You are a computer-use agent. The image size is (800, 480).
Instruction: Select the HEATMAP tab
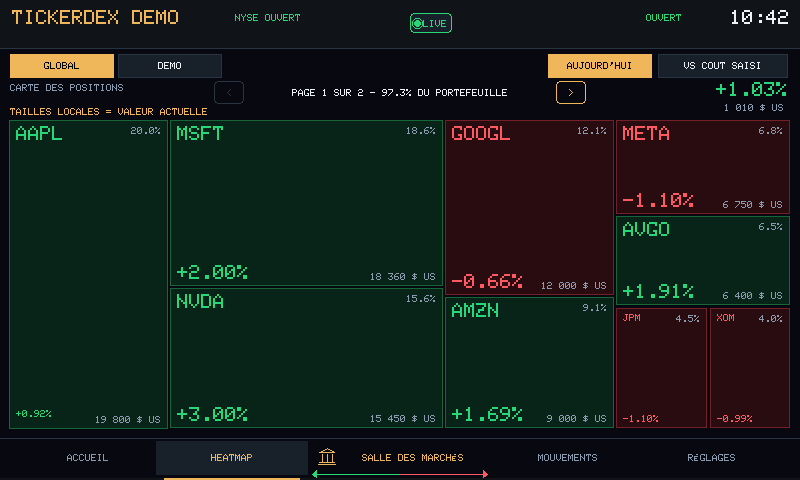(232, 458)
